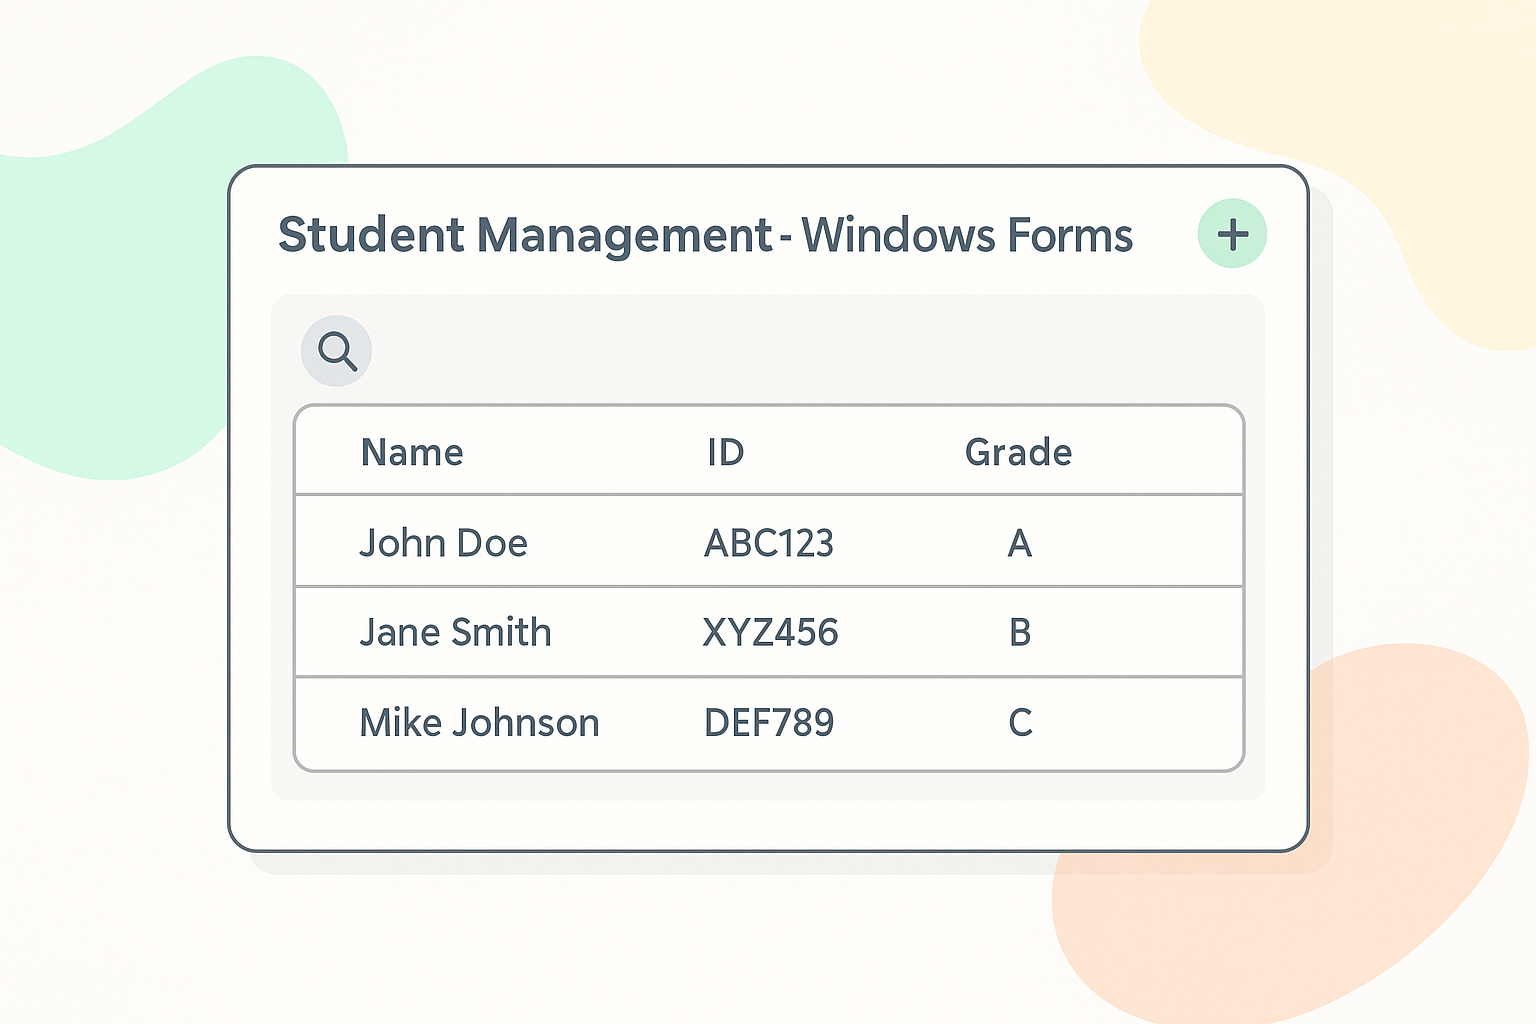The height and width of the screenshot is (1024, 1536).
Task: Click grade B for Jane Smith
Action: (1018, 632)
